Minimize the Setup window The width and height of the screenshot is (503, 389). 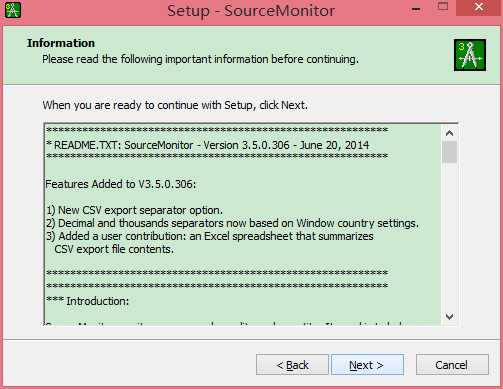point(416,9)
